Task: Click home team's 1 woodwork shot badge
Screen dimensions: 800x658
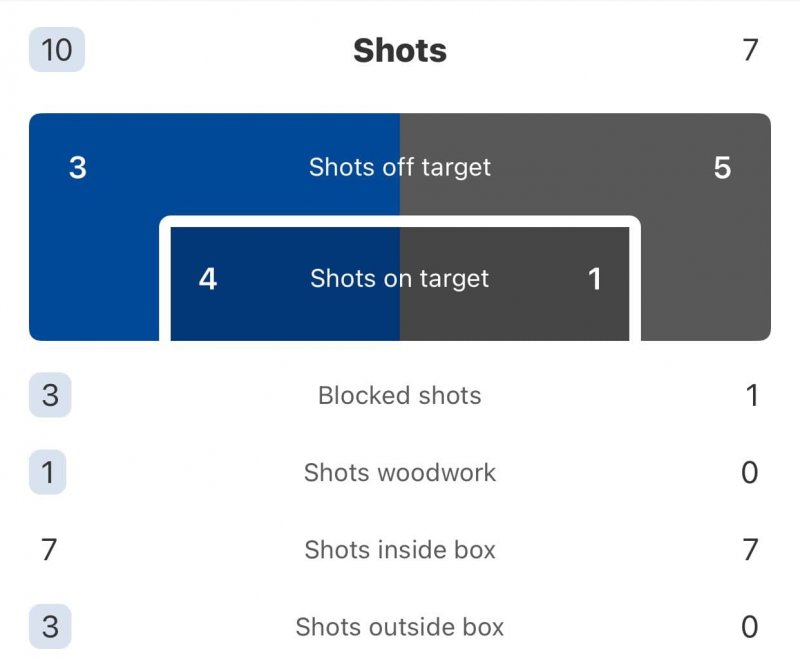Action: (x=48, y=472)
